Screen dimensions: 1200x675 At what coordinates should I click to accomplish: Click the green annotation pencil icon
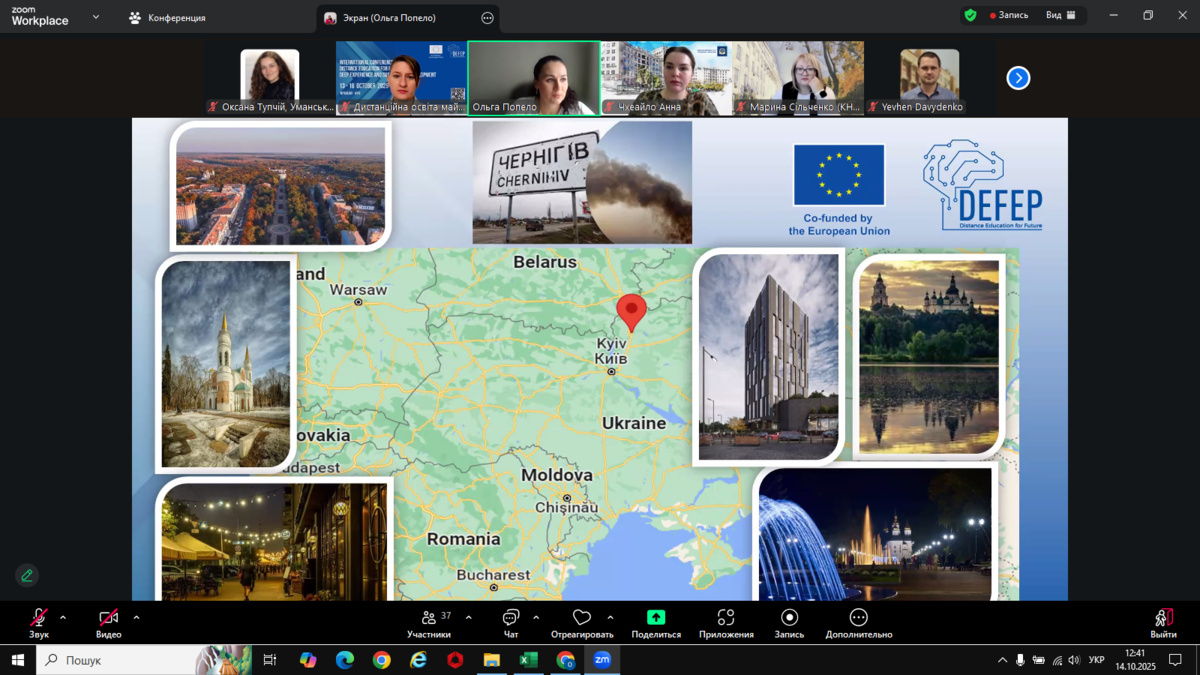click(27, 575)
